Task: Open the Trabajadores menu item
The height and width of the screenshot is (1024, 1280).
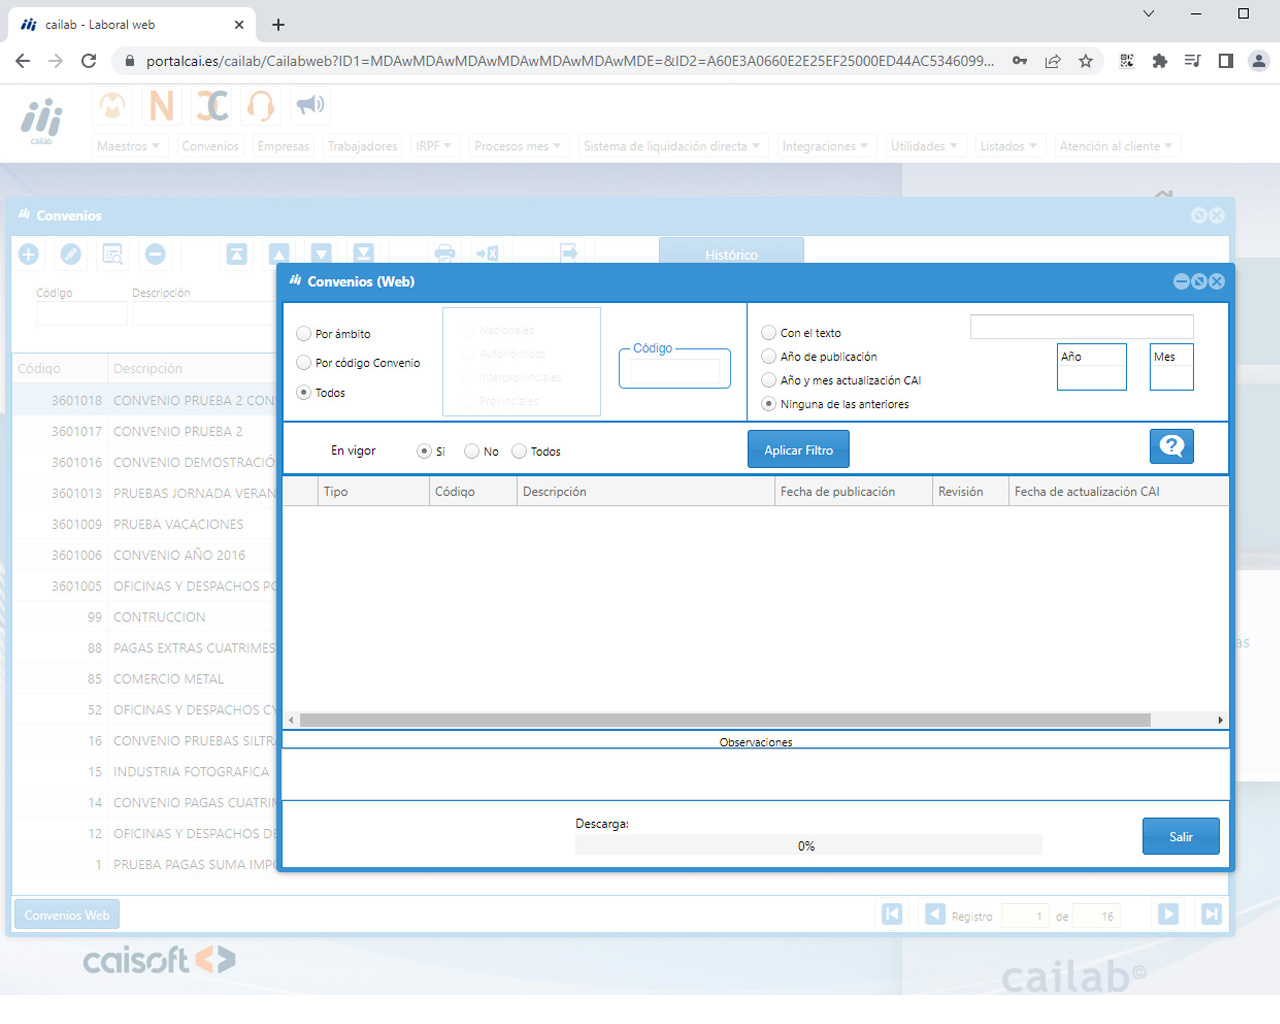Action: point(362,146)
